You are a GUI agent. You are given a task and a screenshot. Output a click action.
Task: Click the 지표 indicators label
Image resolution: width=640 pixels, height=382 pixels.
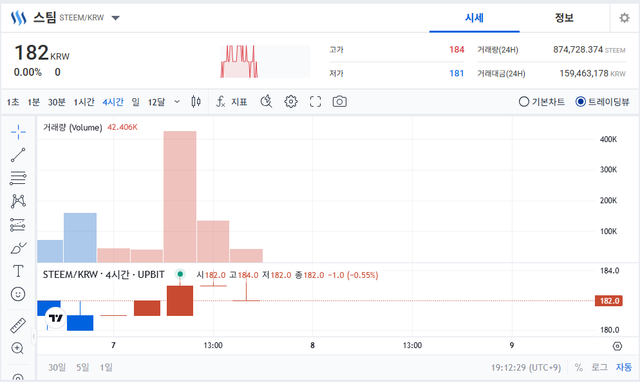[240, 102]
